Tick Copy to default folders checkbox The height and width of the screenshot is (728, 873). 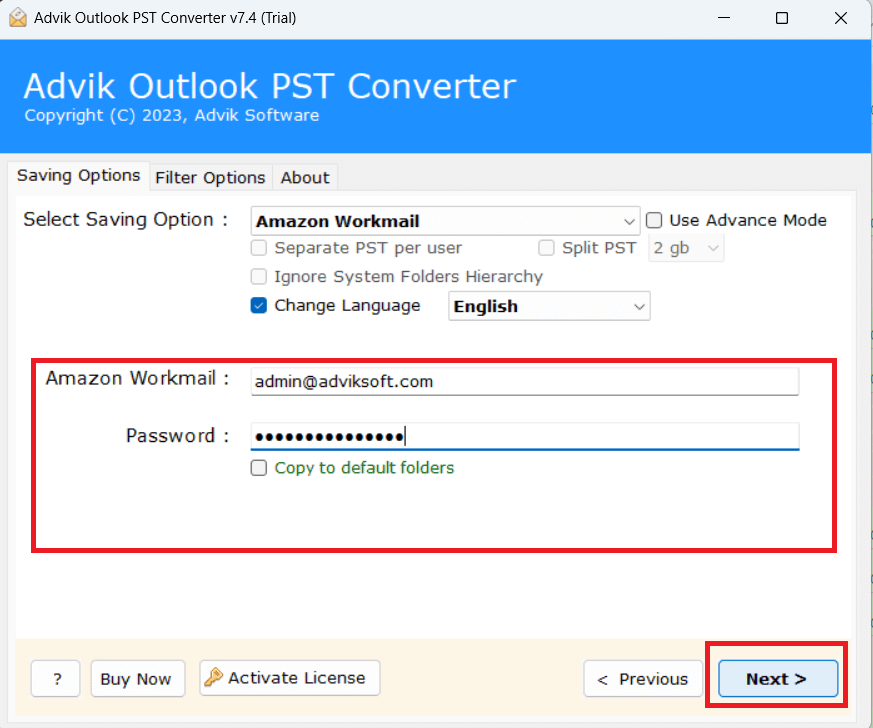[259, 468]
